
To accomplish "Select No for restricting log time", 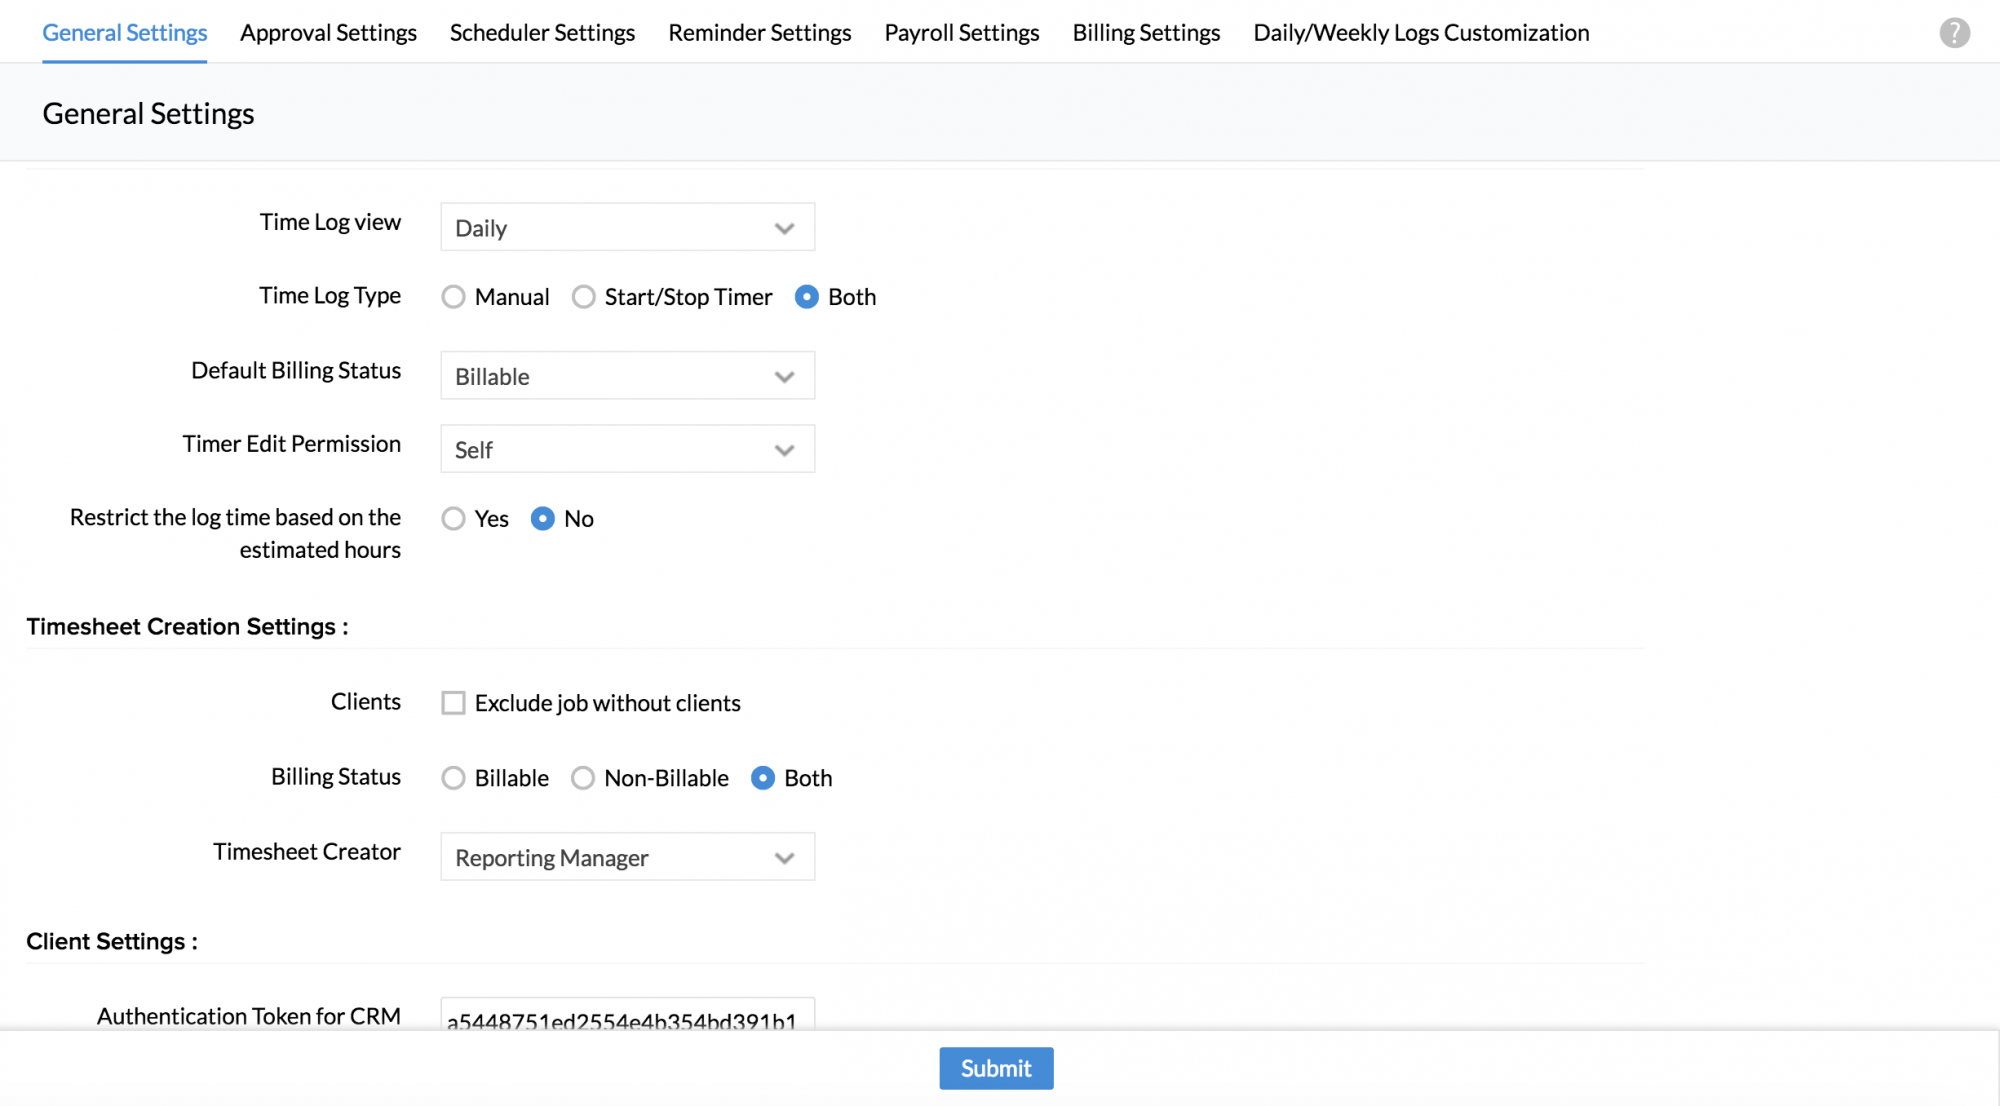I will point(543,518).
